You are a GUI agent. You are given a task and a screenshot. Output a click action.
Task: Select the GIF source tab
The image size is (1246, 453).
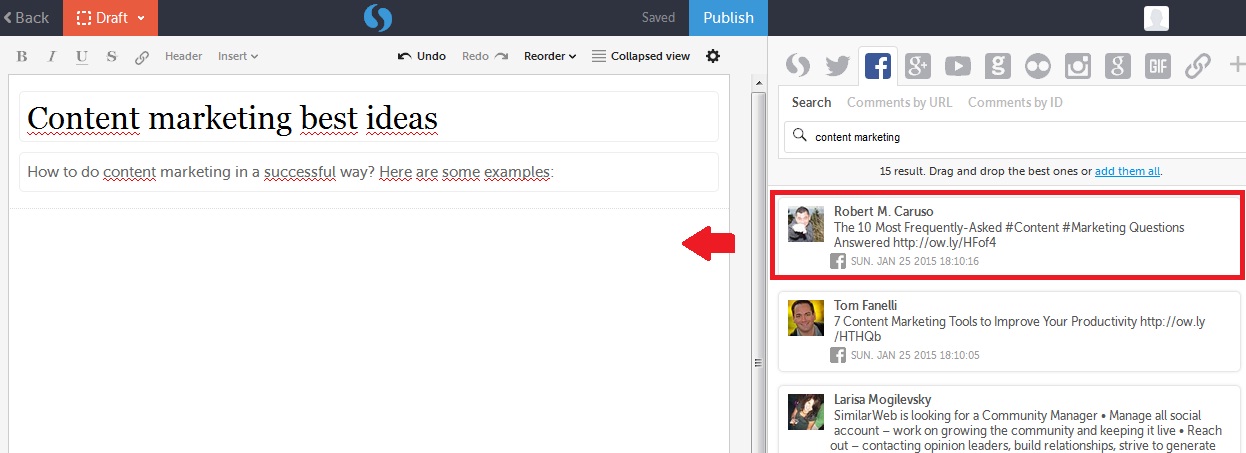(x=1158, y=66)
